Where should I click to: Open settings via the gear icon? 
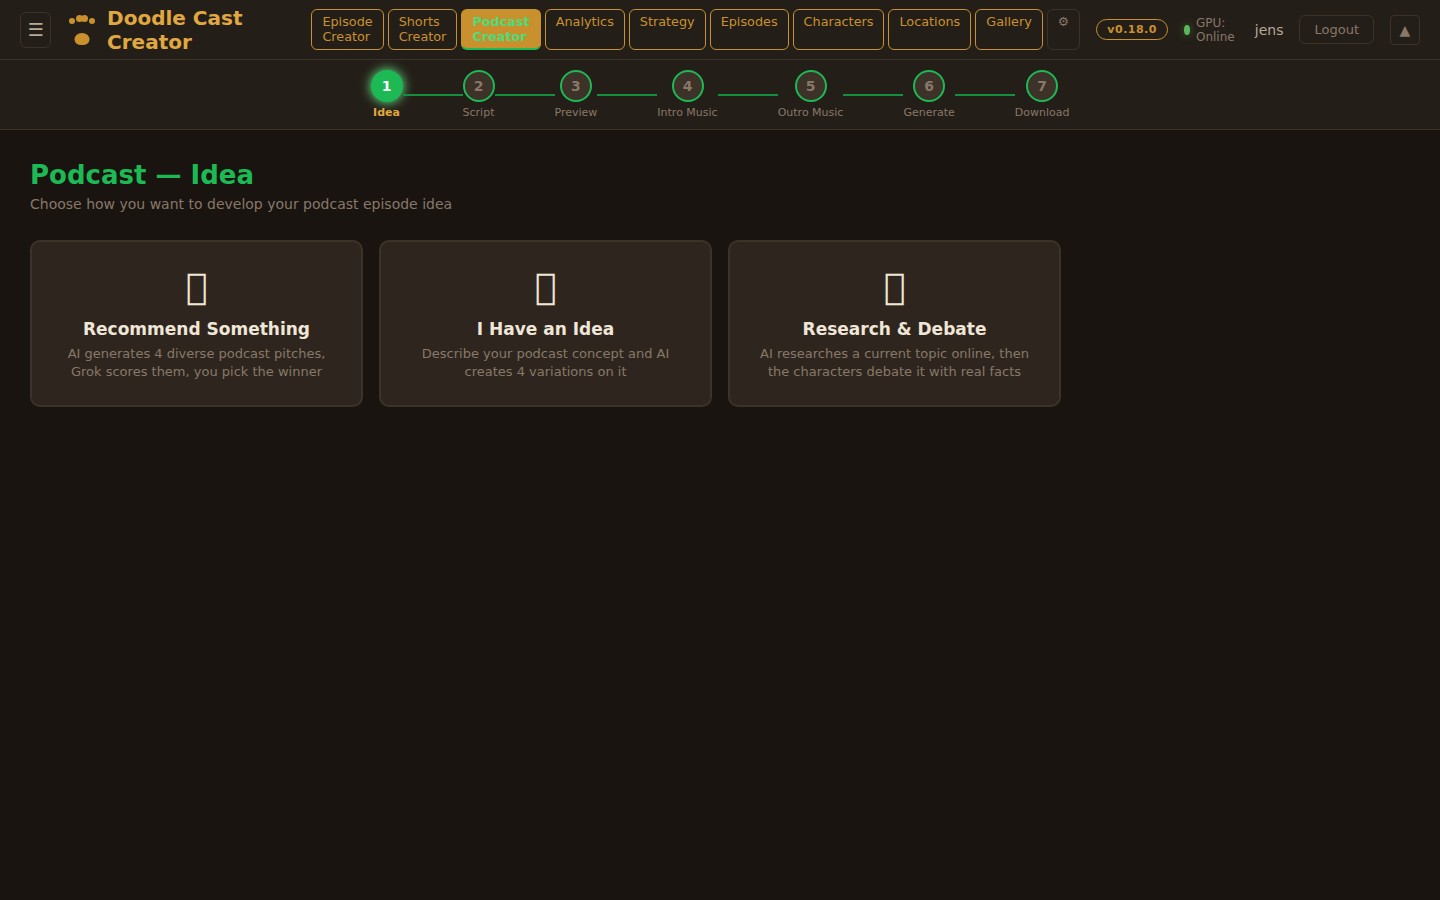tap(1063, 23)
